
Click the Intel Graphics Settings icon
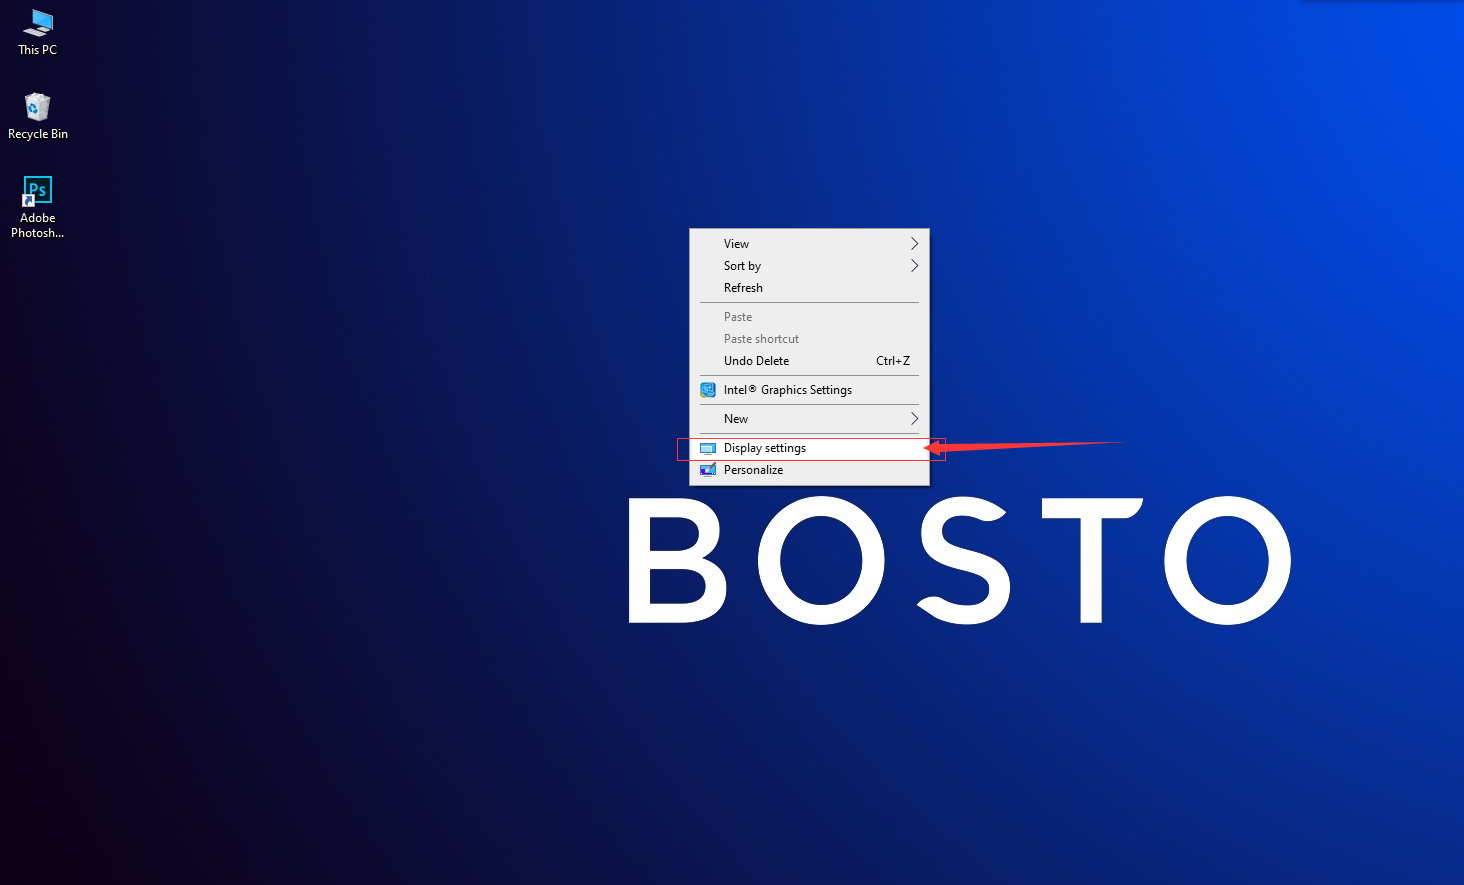pyautogui.click(x=708, y=390)
